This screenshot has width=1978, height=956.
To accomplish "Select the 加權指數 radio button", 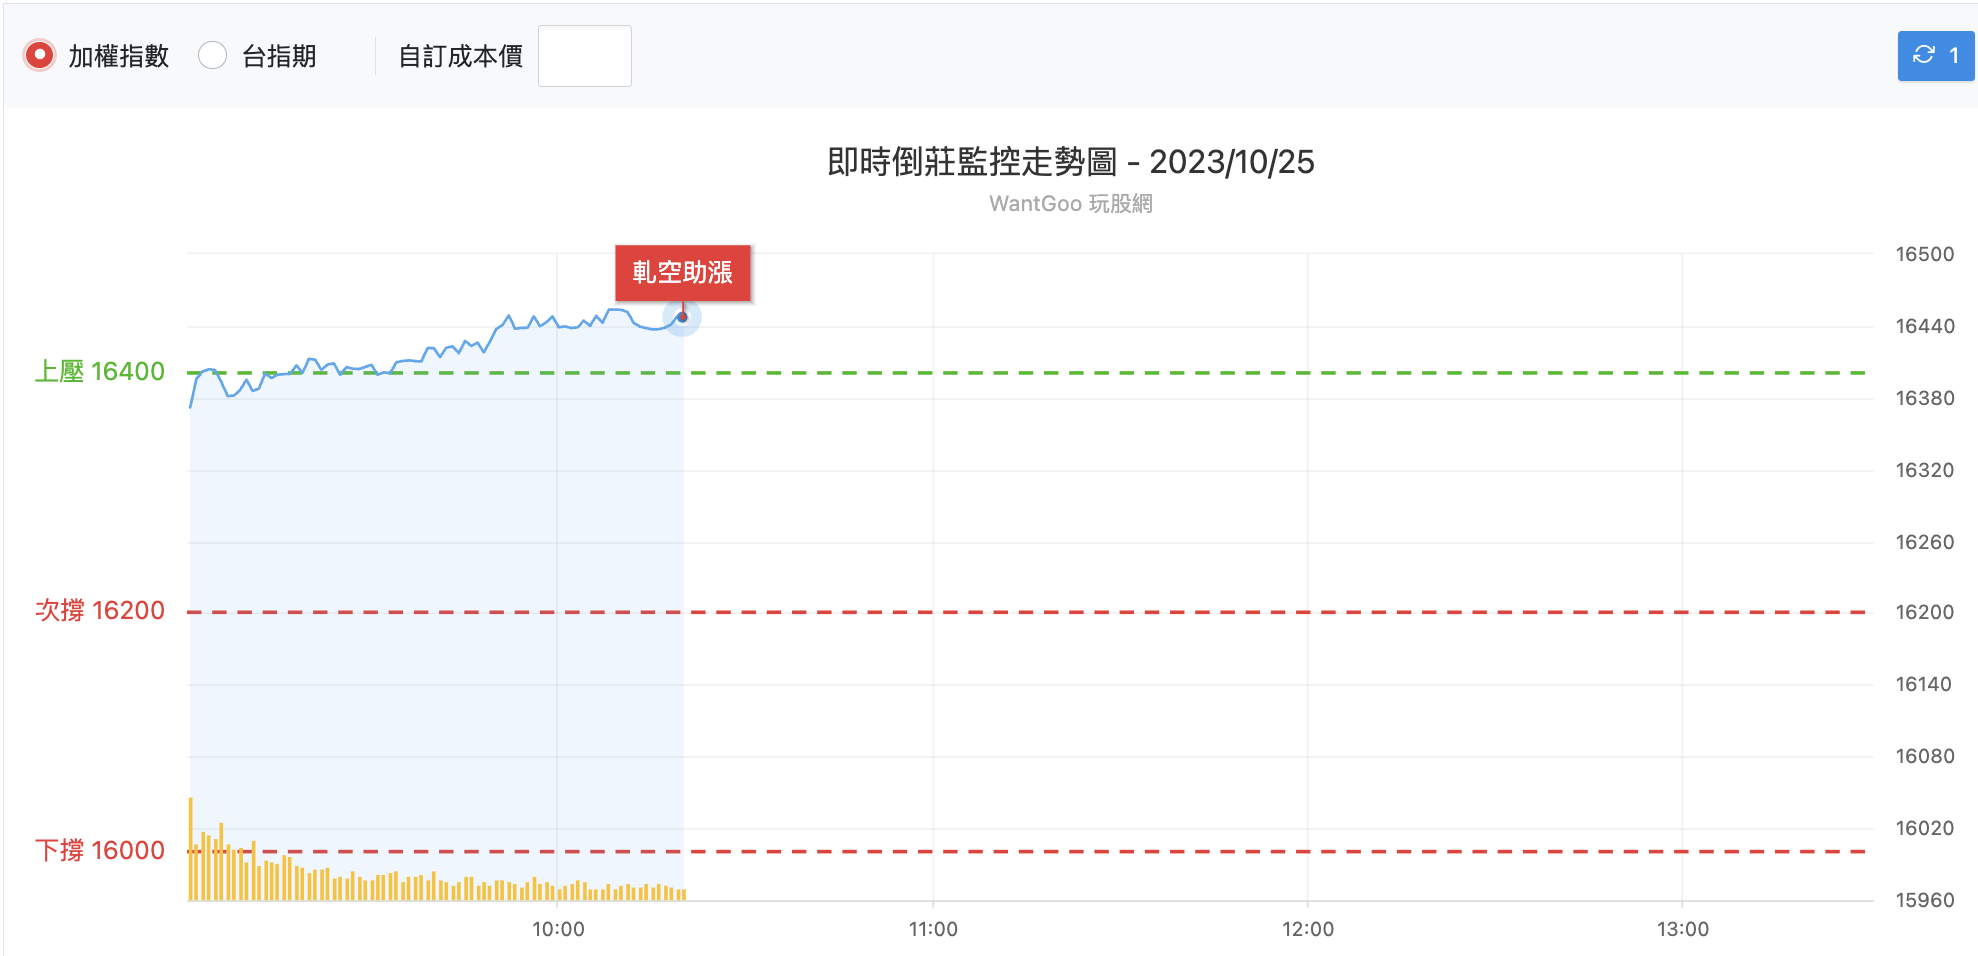I will coord(39,55).
